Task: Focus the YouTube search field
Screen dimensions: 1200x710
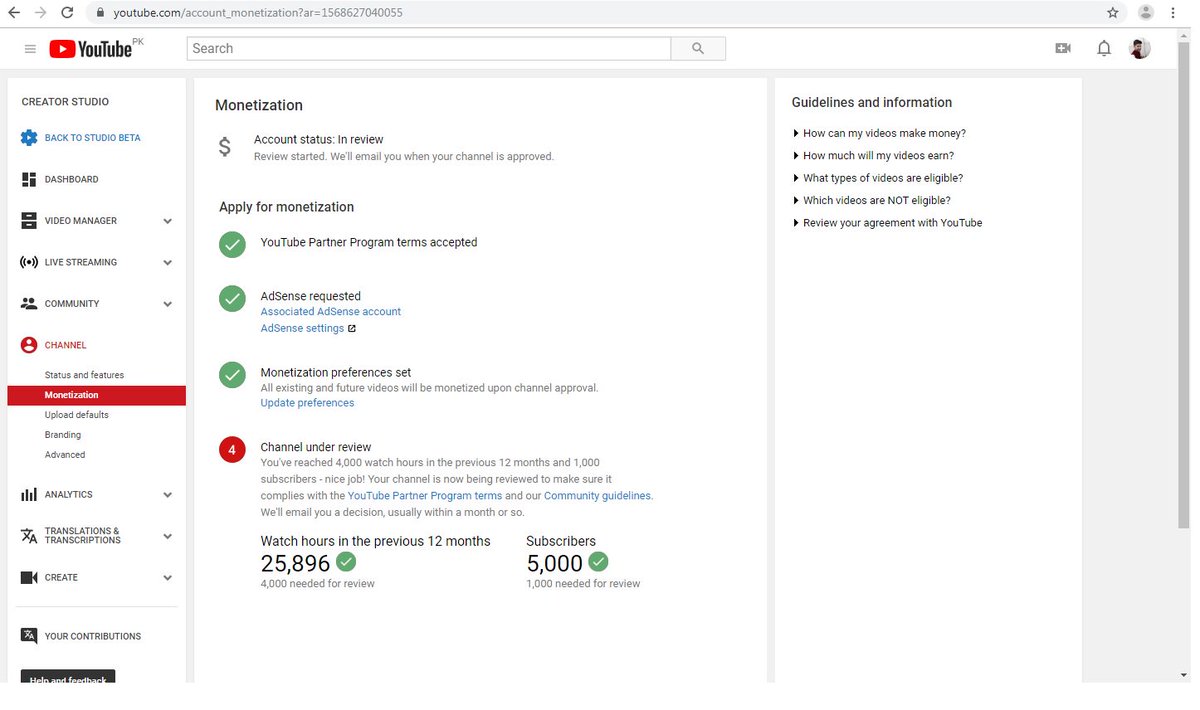Action: [429, 48]
